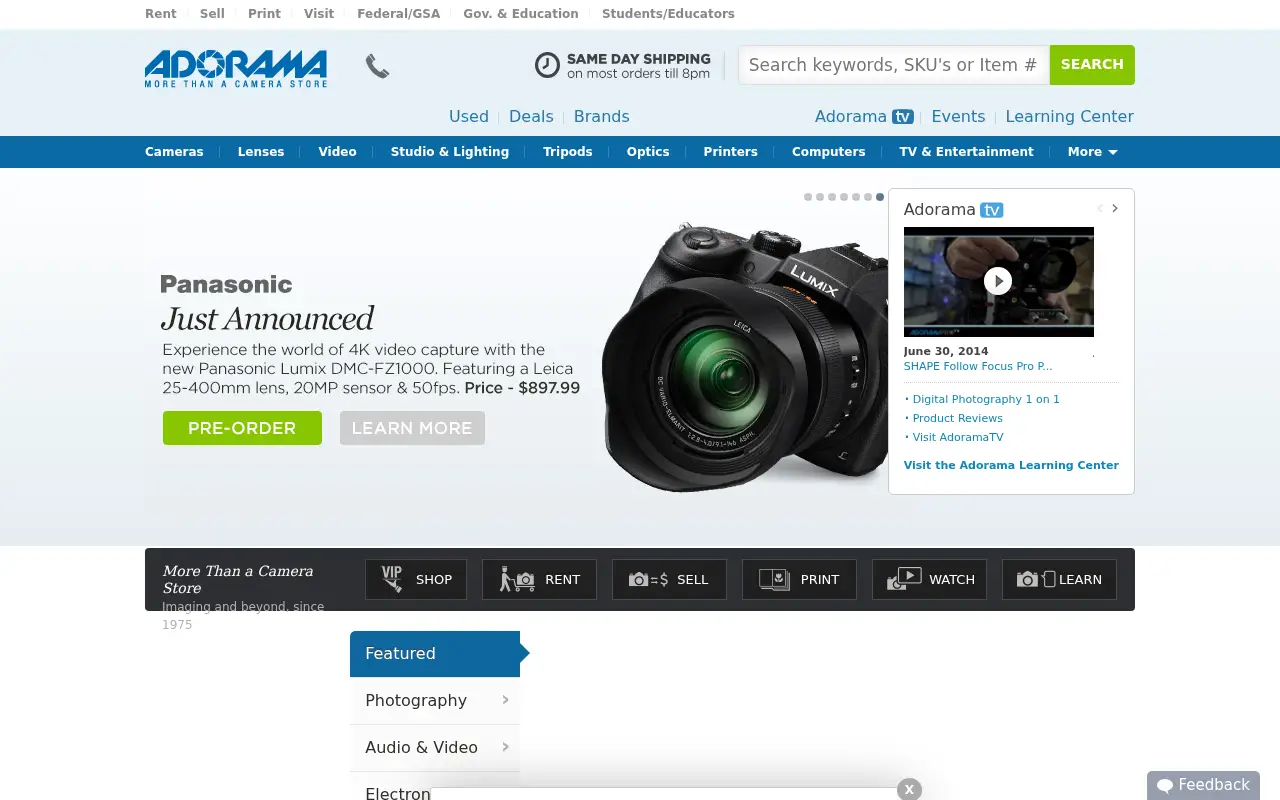Open the Federal/GSA link
1280x800 pixels.
398,14
